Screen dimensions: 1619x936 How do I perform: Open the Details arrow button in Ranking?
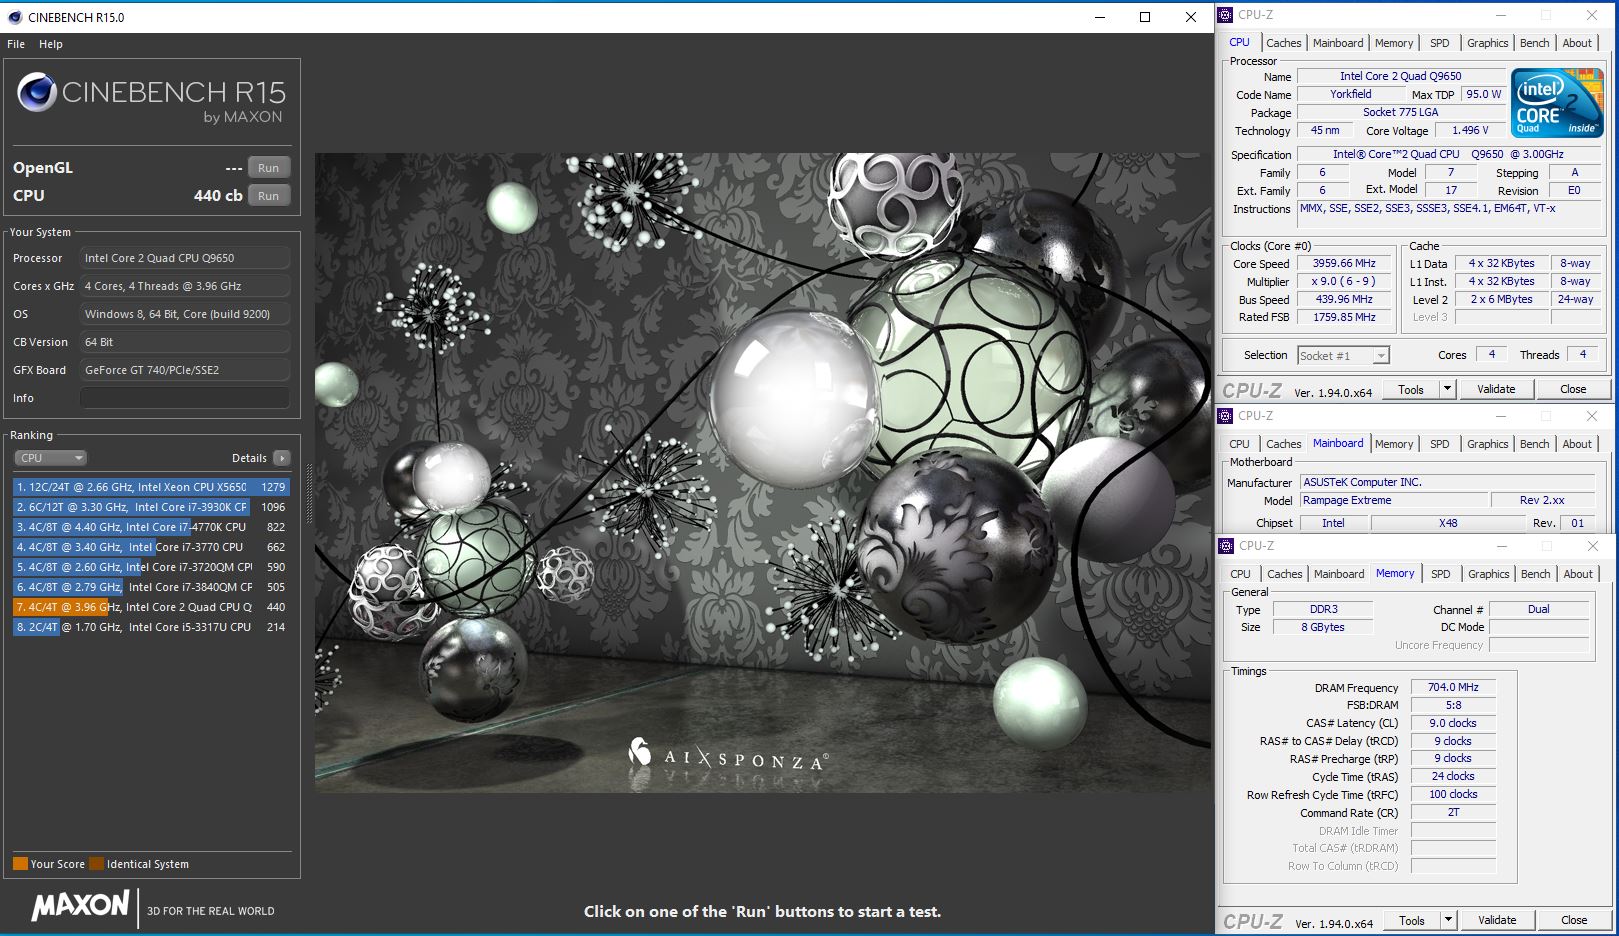282,458
